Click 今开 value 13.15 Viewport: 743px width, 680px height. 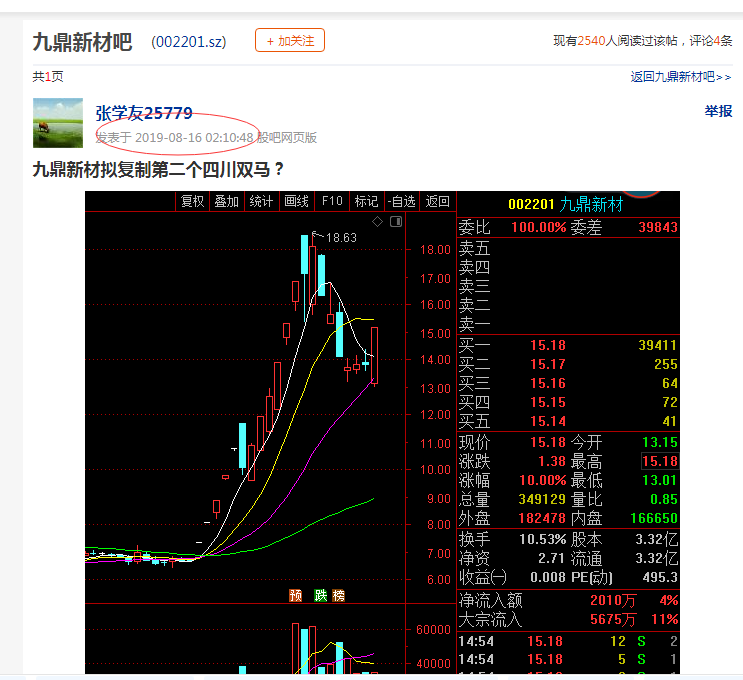[660, 442]
